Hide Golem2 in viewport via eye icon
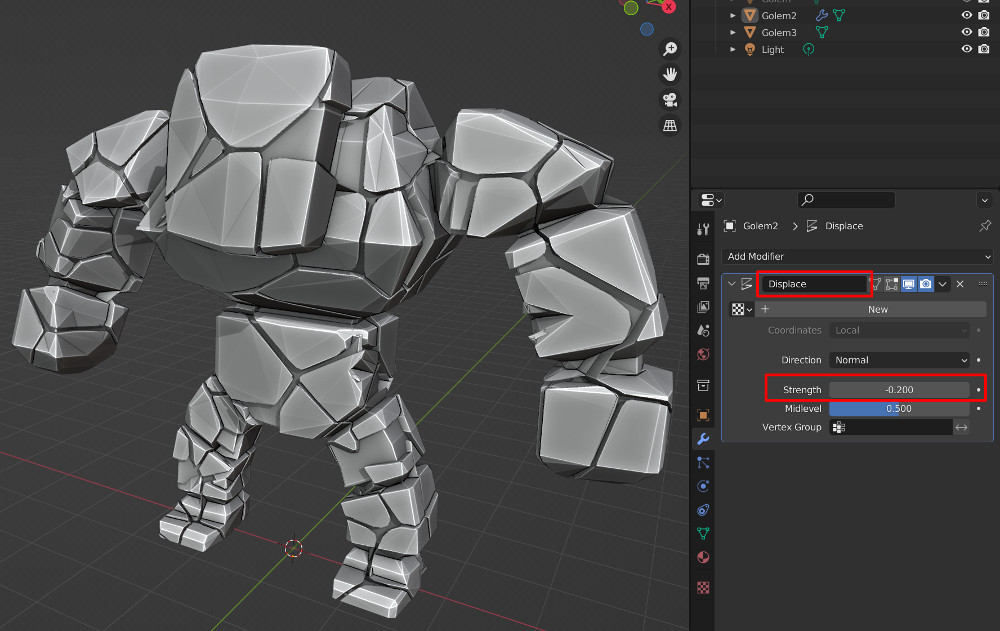Image resolution: width=1000 pixels, height=631 pixels. 967,16
